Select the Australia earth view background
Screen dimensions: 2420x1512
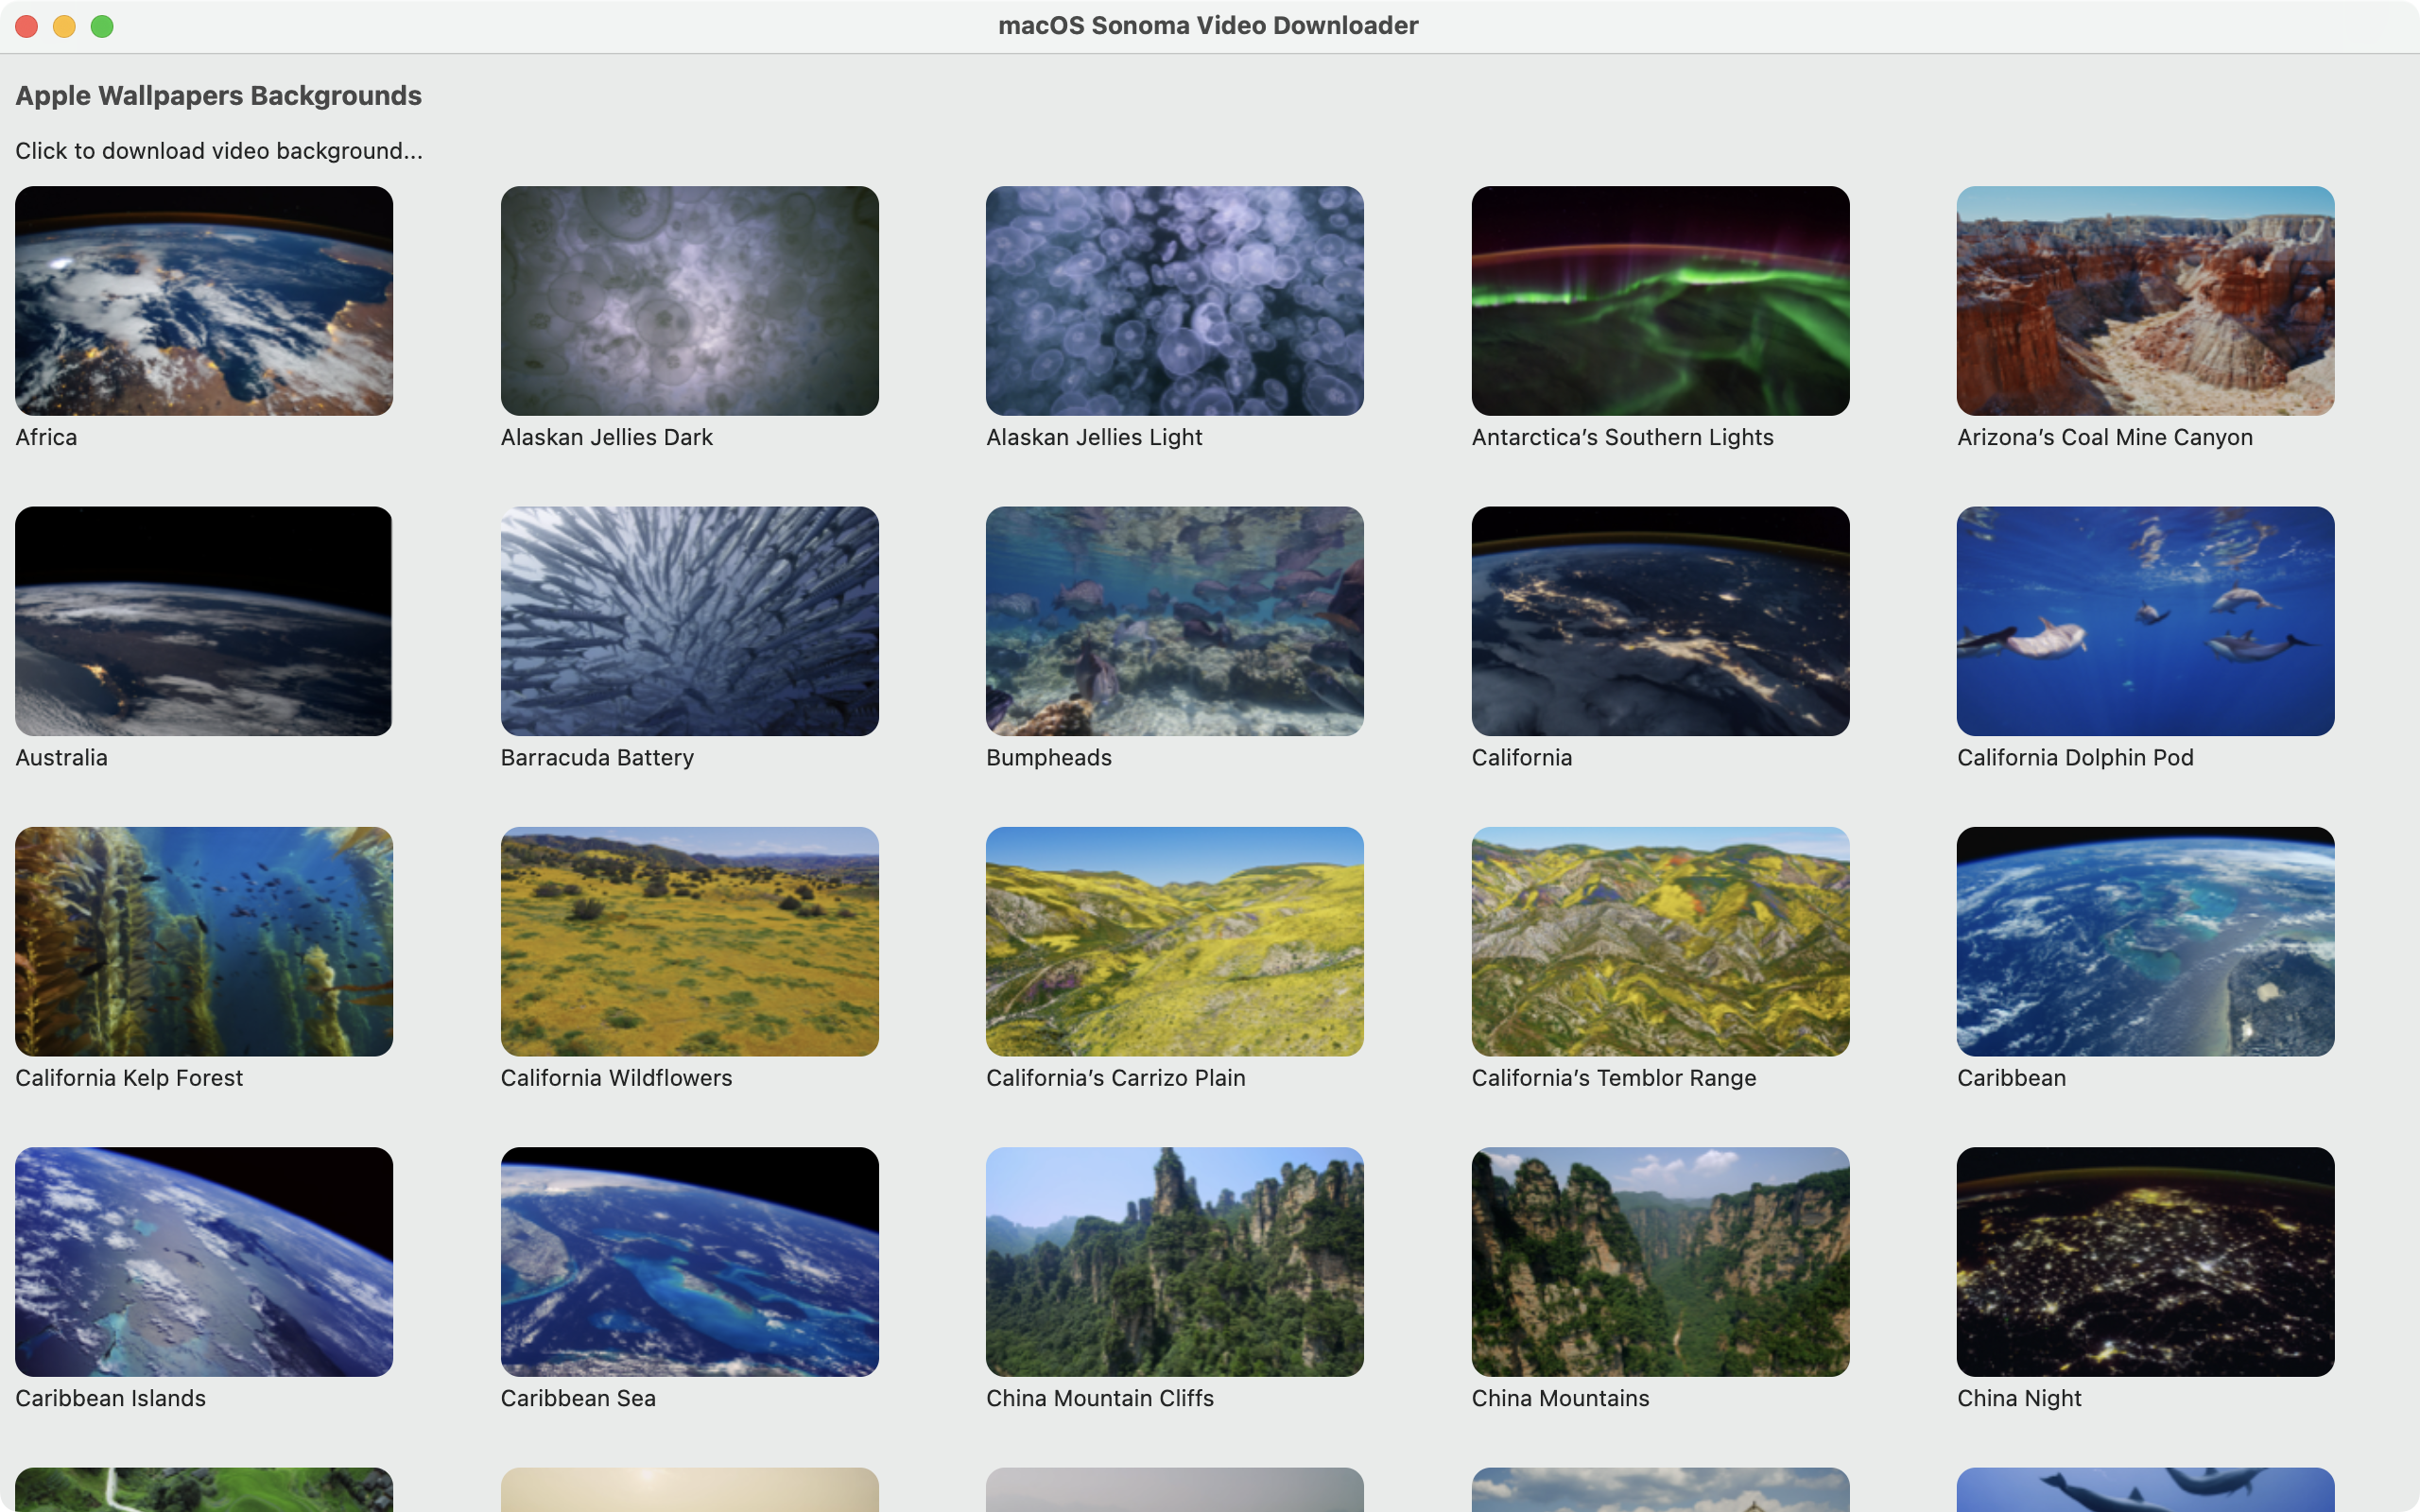point(203,621)
